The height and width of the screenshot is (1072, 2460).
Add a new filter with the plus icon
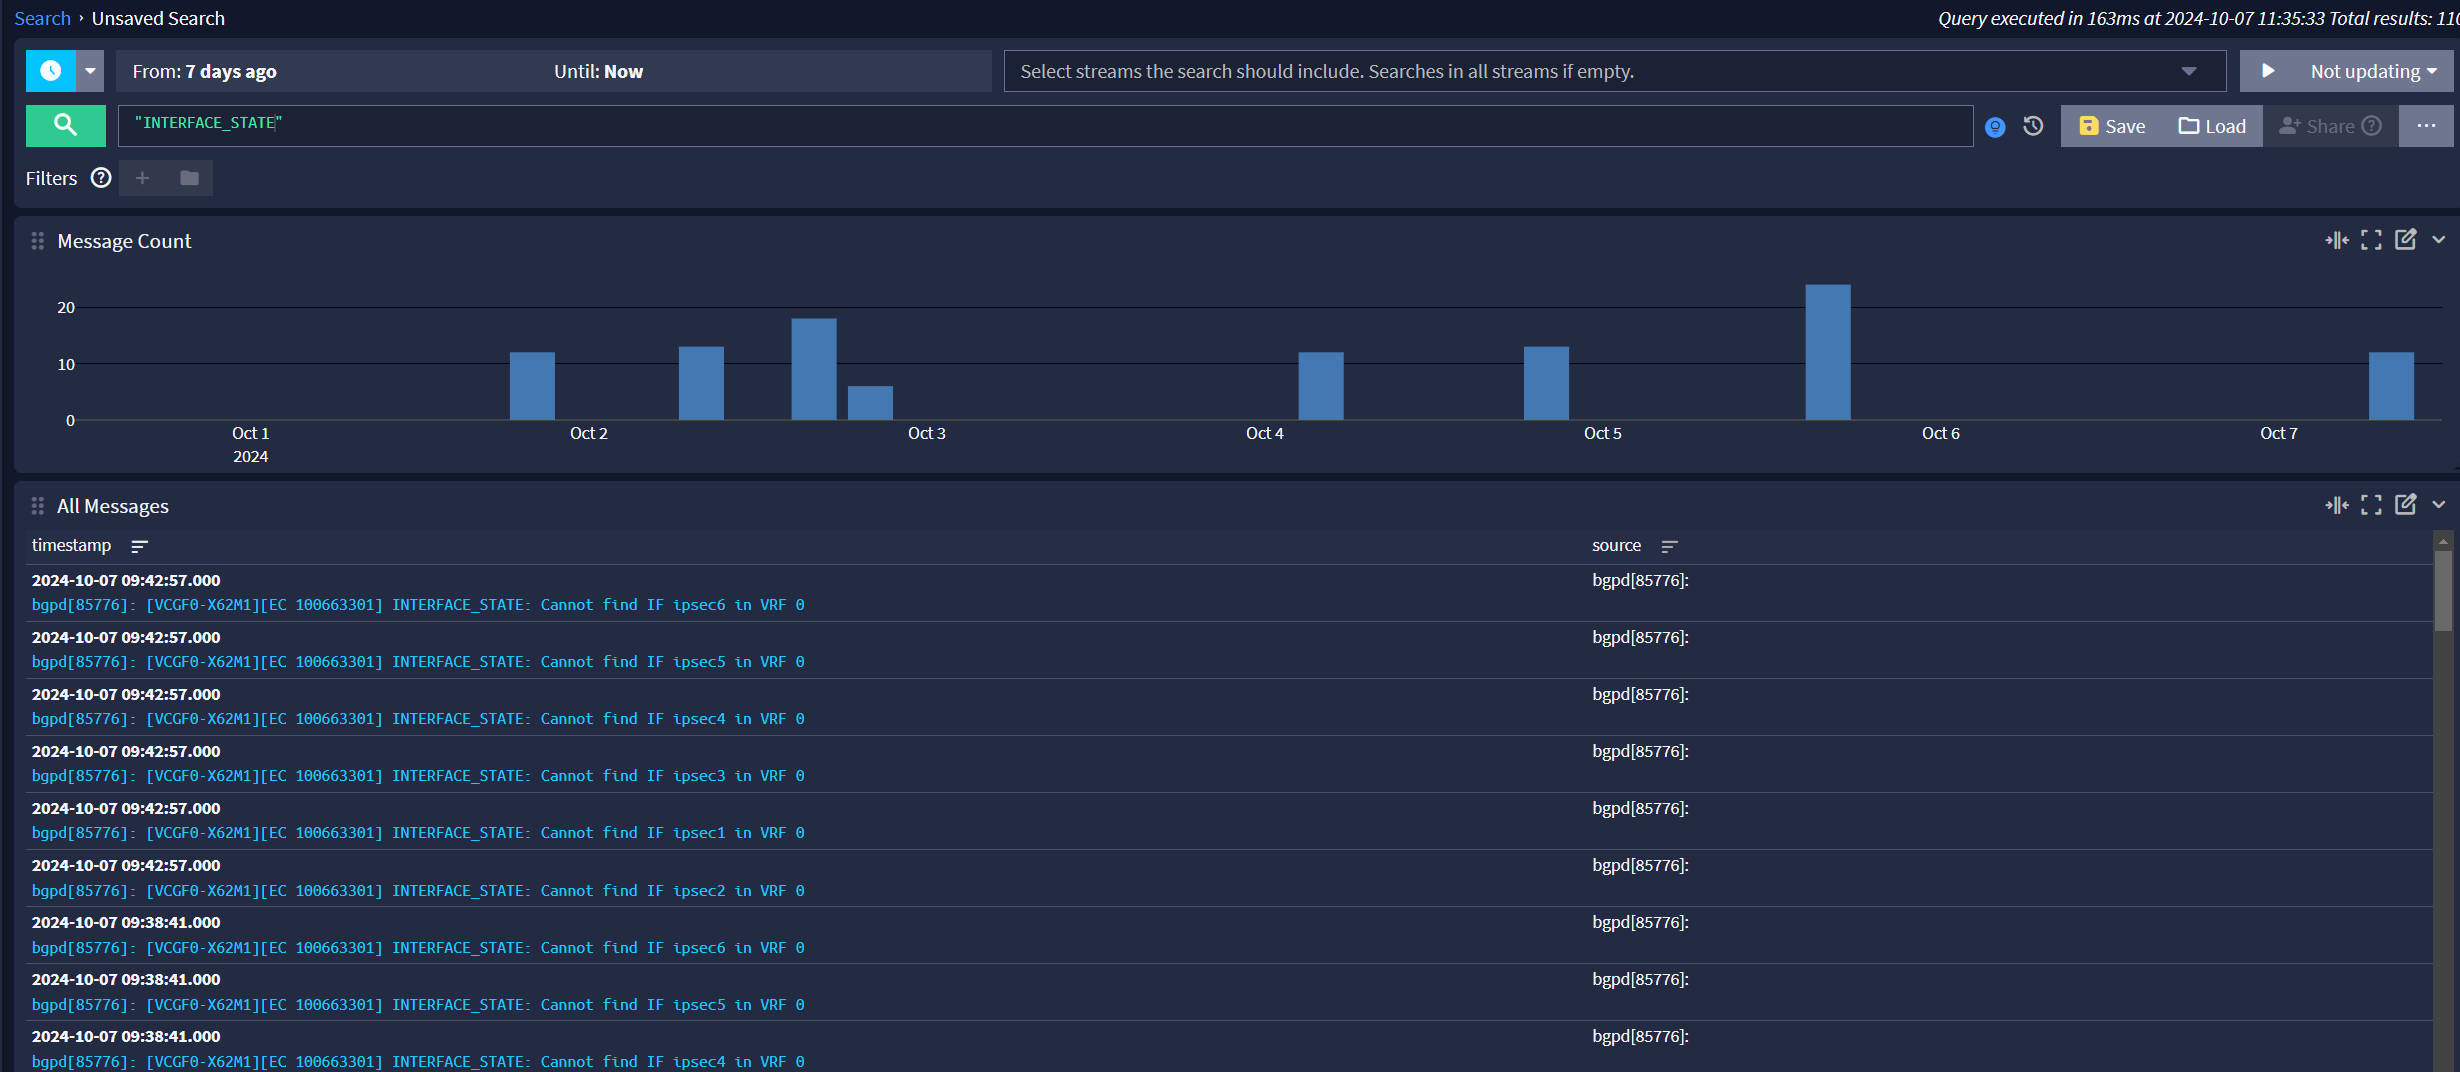pyautogui.click(x=143, y=178)
